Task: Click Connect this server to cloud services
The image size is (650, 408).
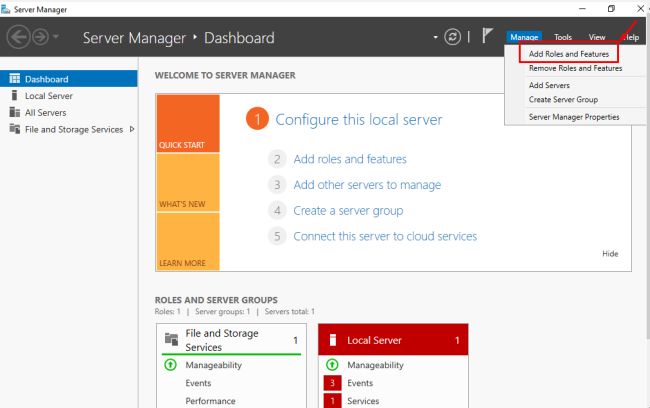Action: pyautogui.click(x=385, y=237)
